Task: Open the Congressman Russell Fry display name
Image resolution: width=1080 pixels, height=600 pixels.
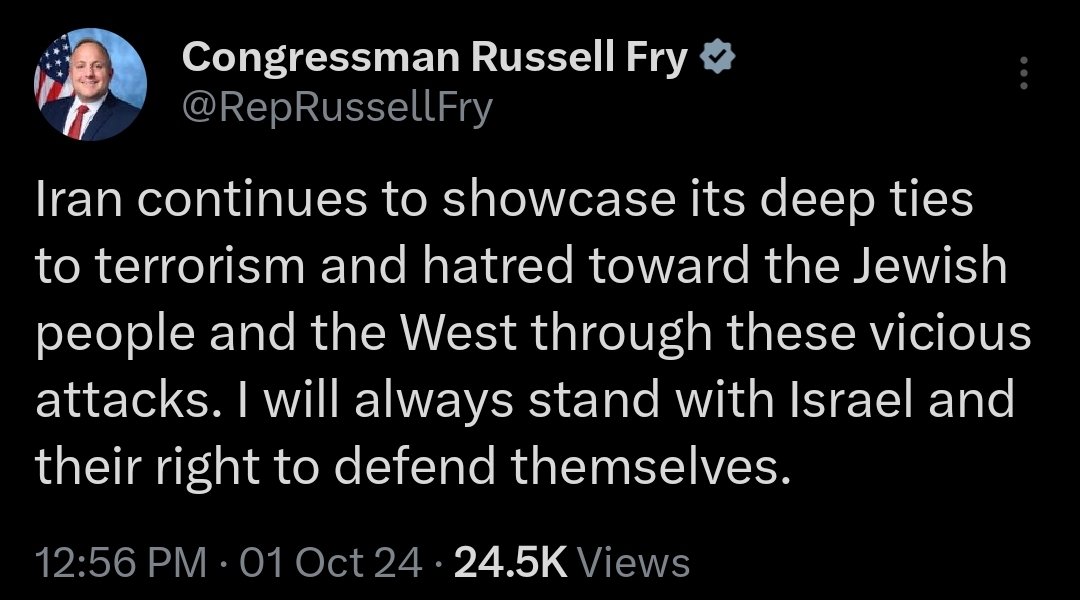Action: 435,60
